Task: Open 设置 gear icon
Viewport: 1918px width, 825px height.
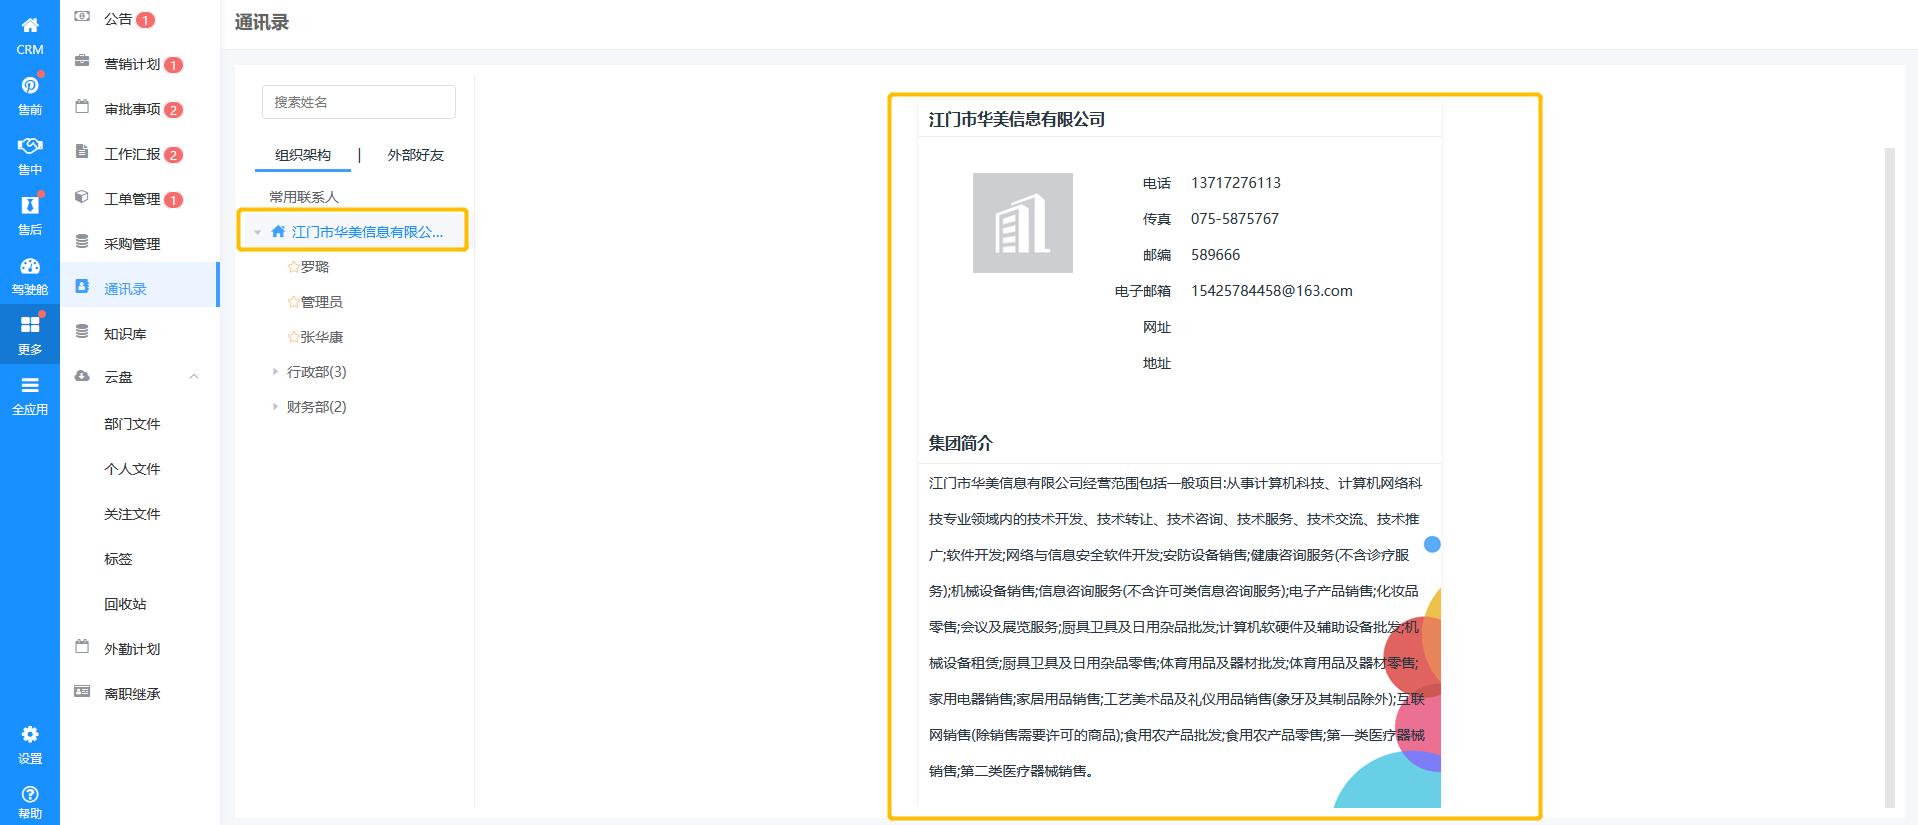Action: pyautogui.click(x=30, y=736)
